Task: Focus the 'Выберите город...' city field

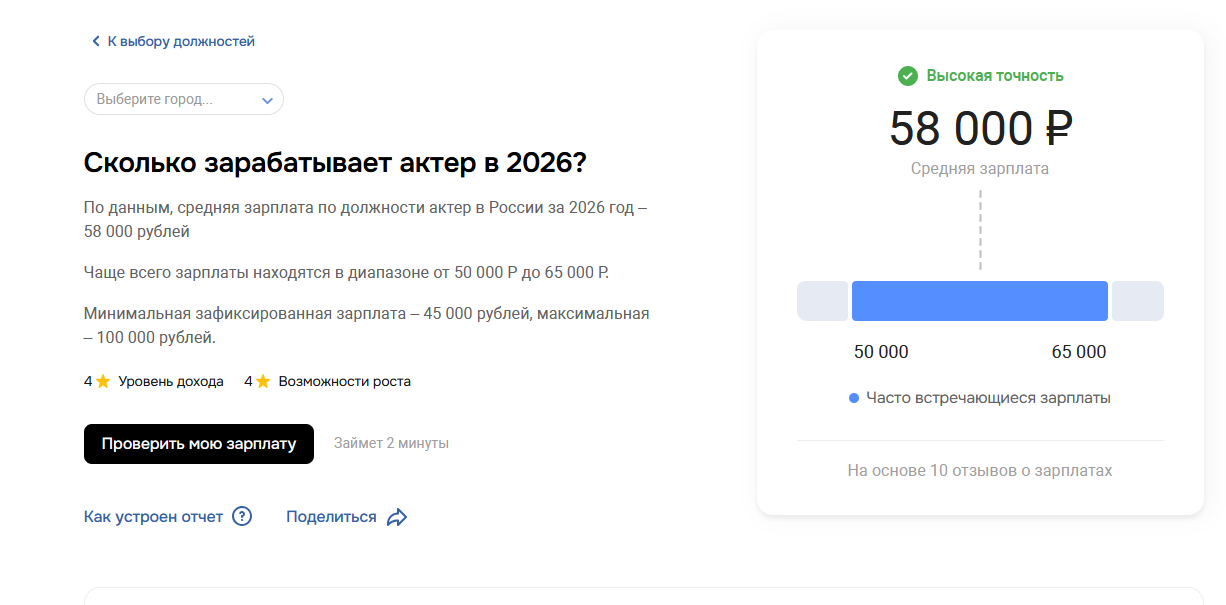Action: coord(184,99)
